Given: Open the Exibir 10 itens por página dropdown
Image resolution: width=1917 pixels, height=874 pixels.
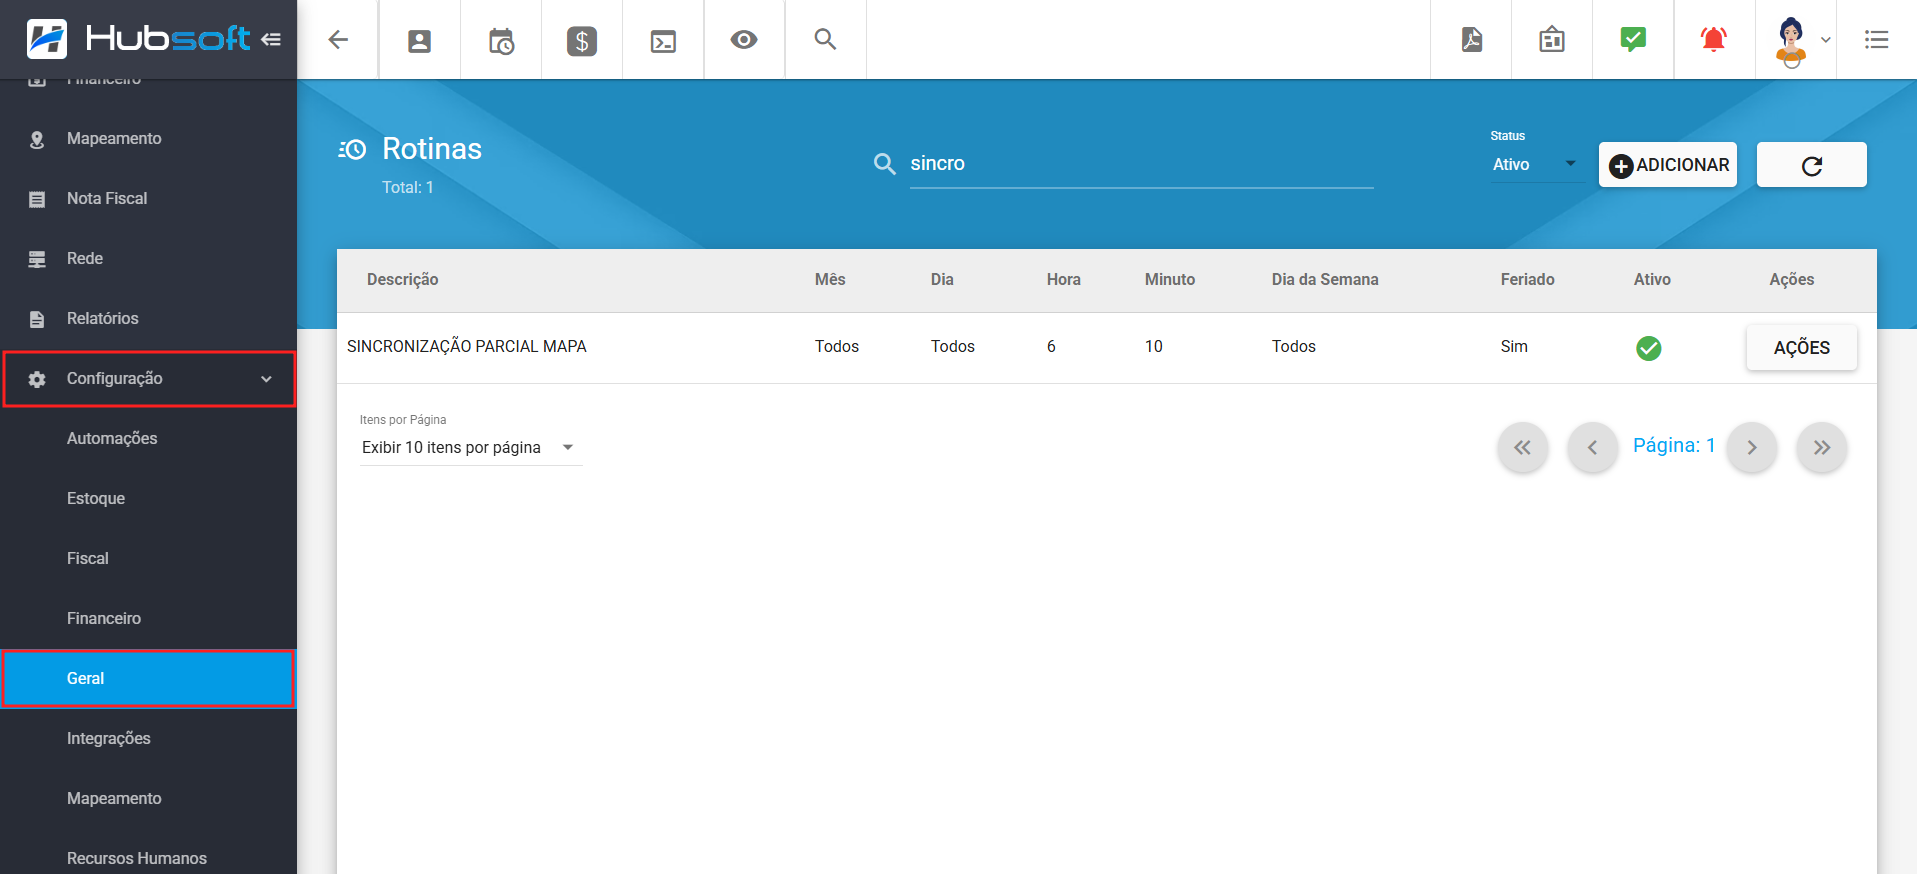Looking at the screenshot, I should click(x=471, y=447).
